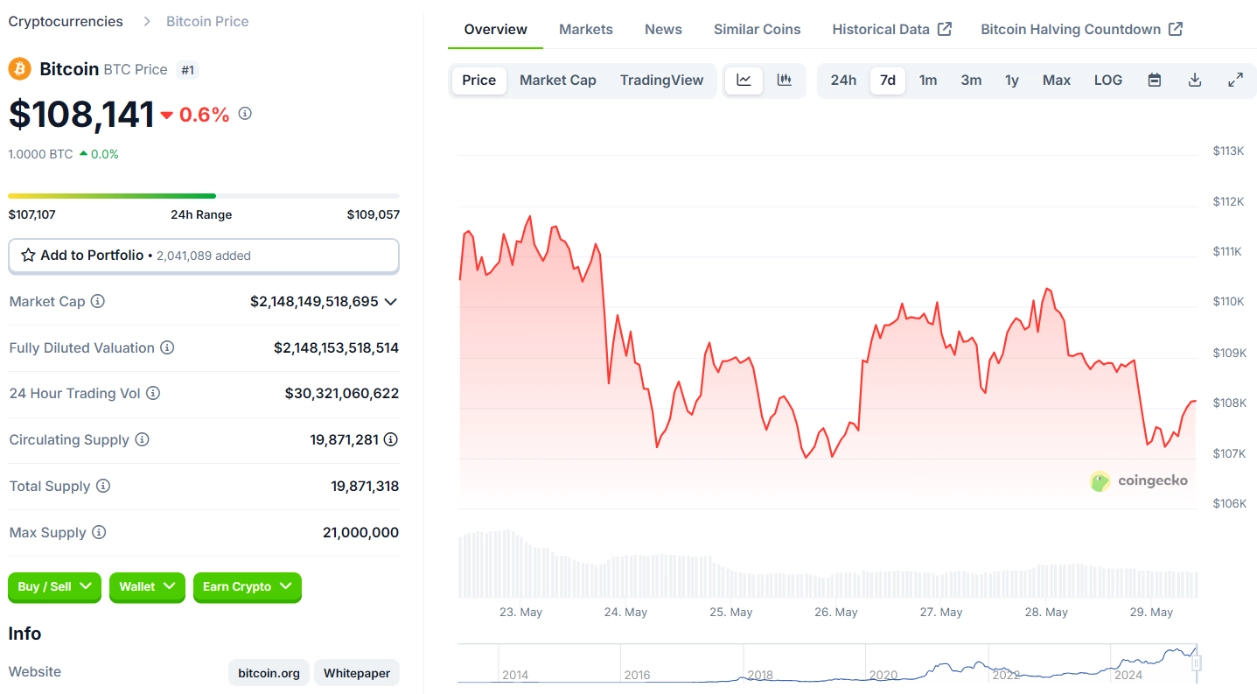Click the Cryptocurrencies breadcrumb link
The image size is (1257, 694).
66,21
